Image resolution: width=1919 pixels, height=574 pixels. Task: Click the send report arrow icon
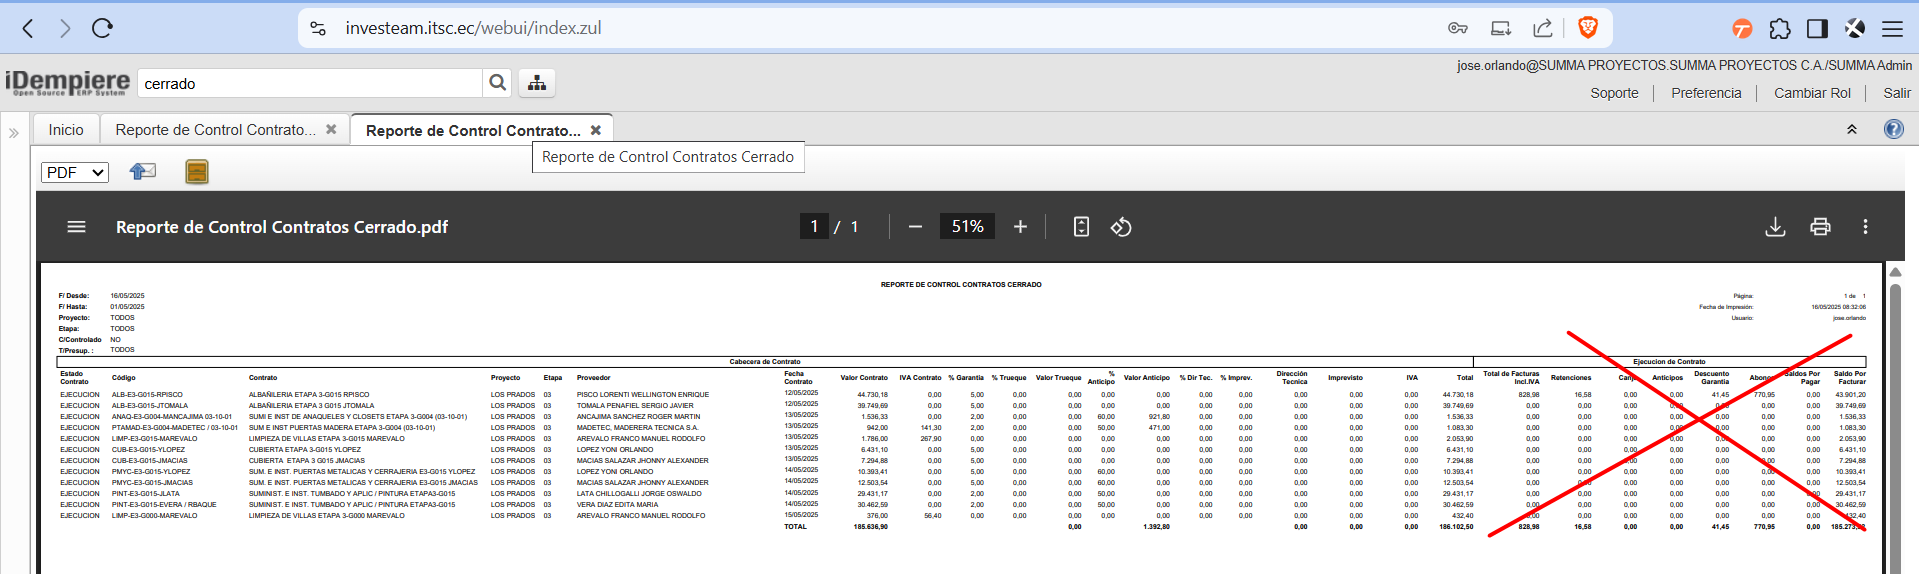143,172
